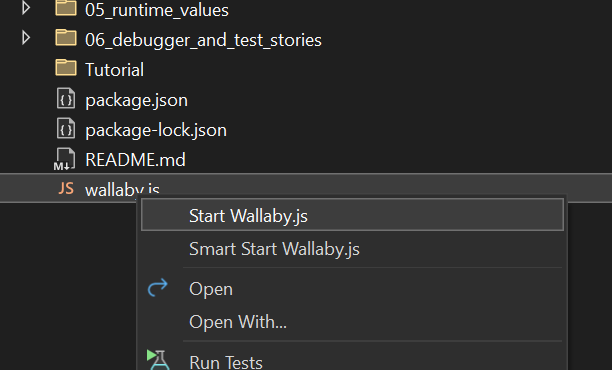Click the Run Tests flask icon

tap(158, 360)
